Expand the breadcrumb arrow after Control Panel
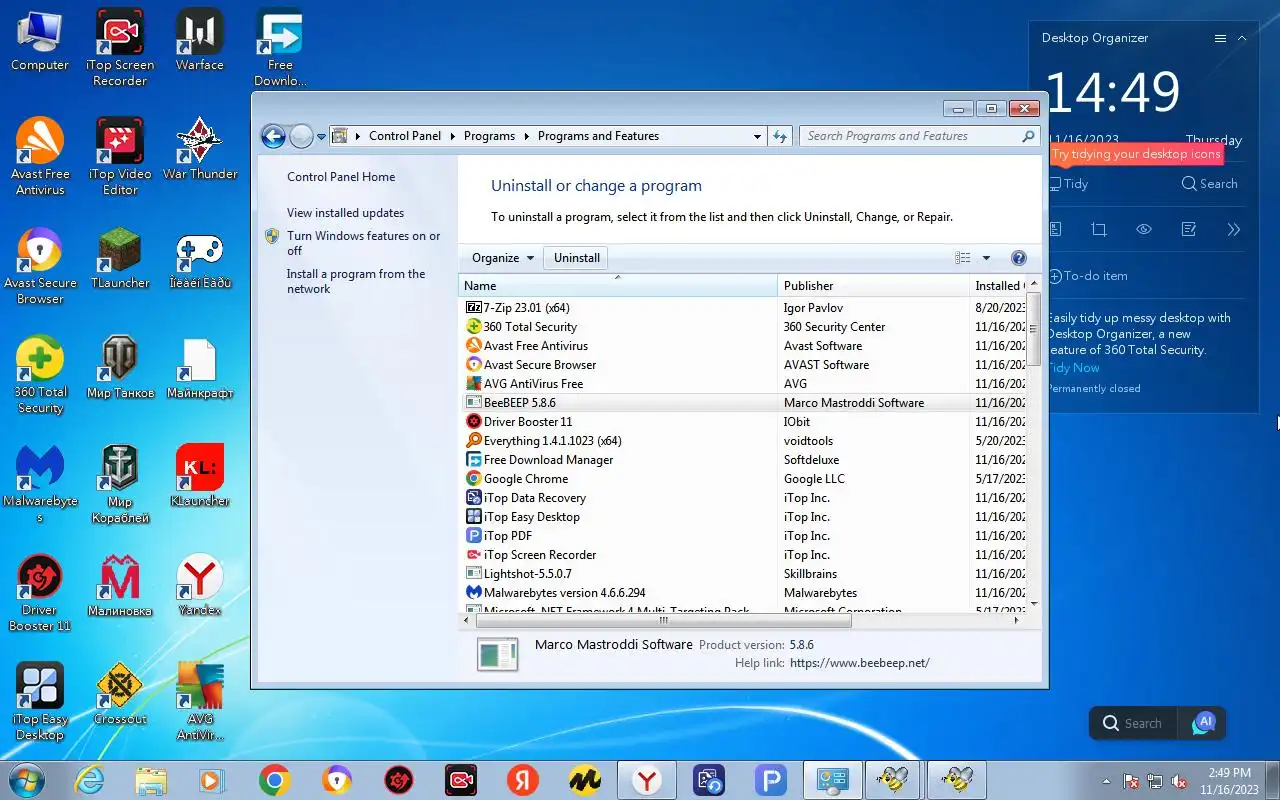Screen dimensions: 1280x800 point(452,136)
